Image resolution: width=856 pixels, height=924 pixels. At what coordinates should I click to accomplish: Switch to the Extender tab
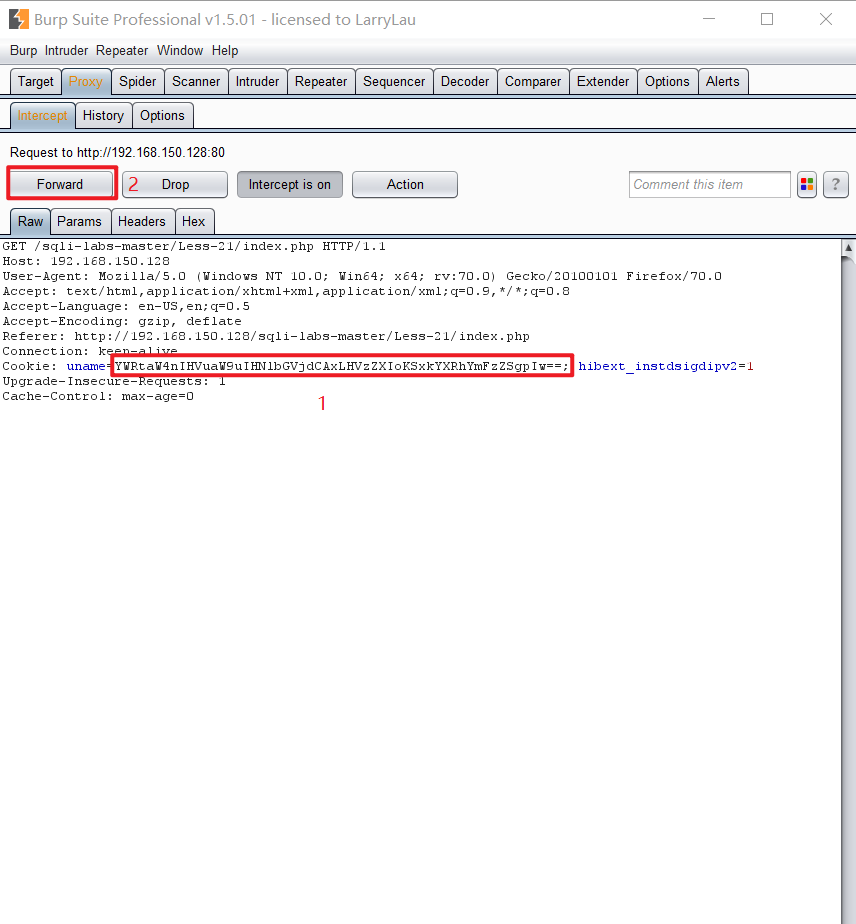(603, 81)
